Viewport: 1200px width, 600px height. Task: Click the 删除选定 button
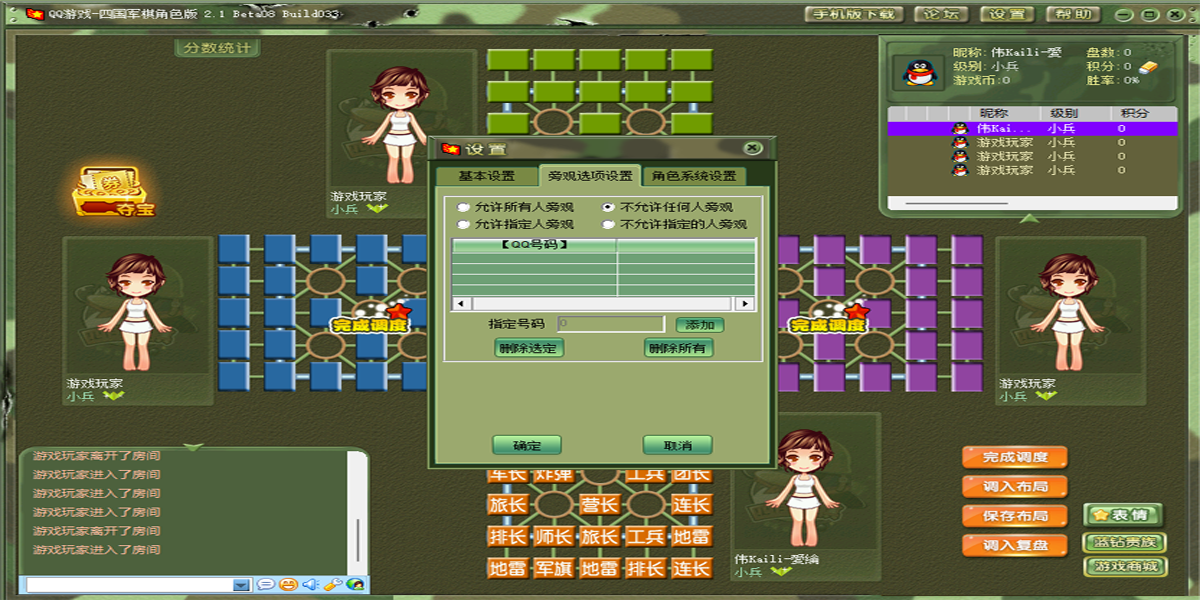point(529,348)
